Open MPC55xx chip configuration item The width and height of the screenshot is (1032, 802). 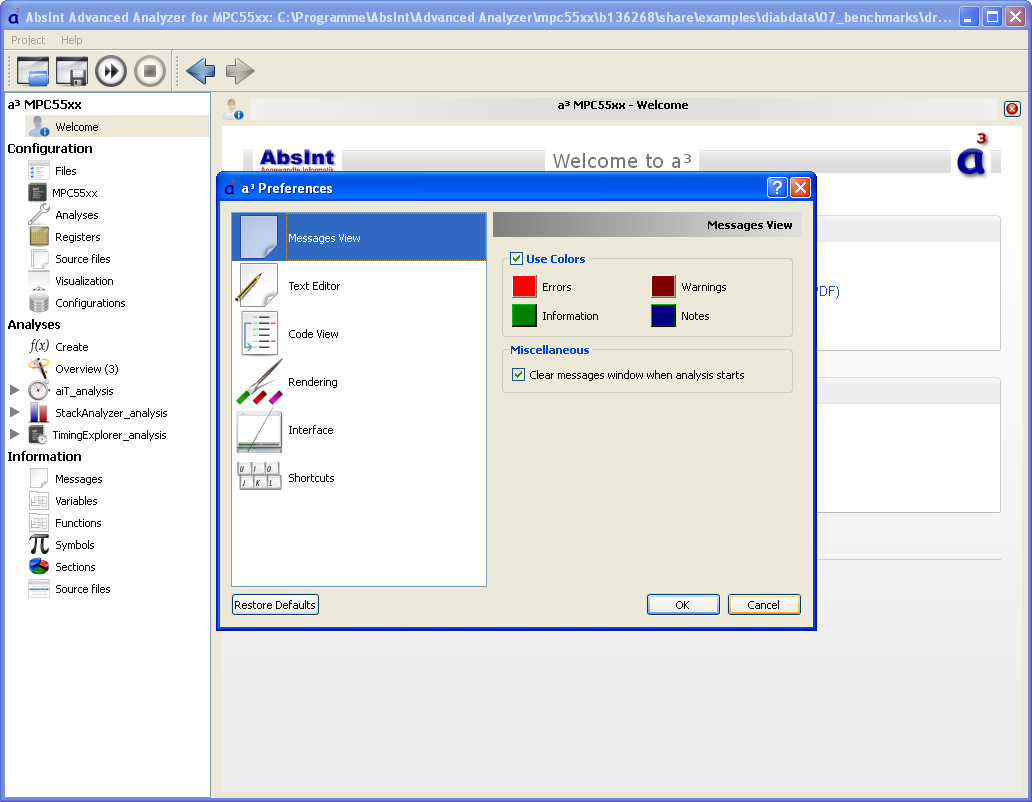click(x=74, y=193)
